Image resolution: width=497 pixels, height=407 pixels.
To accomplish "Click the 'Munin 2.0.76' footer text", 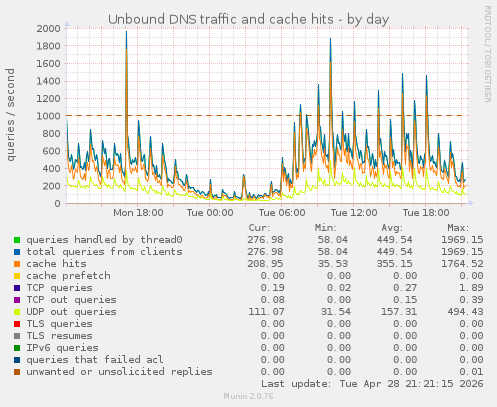I will tap(248, 396).
